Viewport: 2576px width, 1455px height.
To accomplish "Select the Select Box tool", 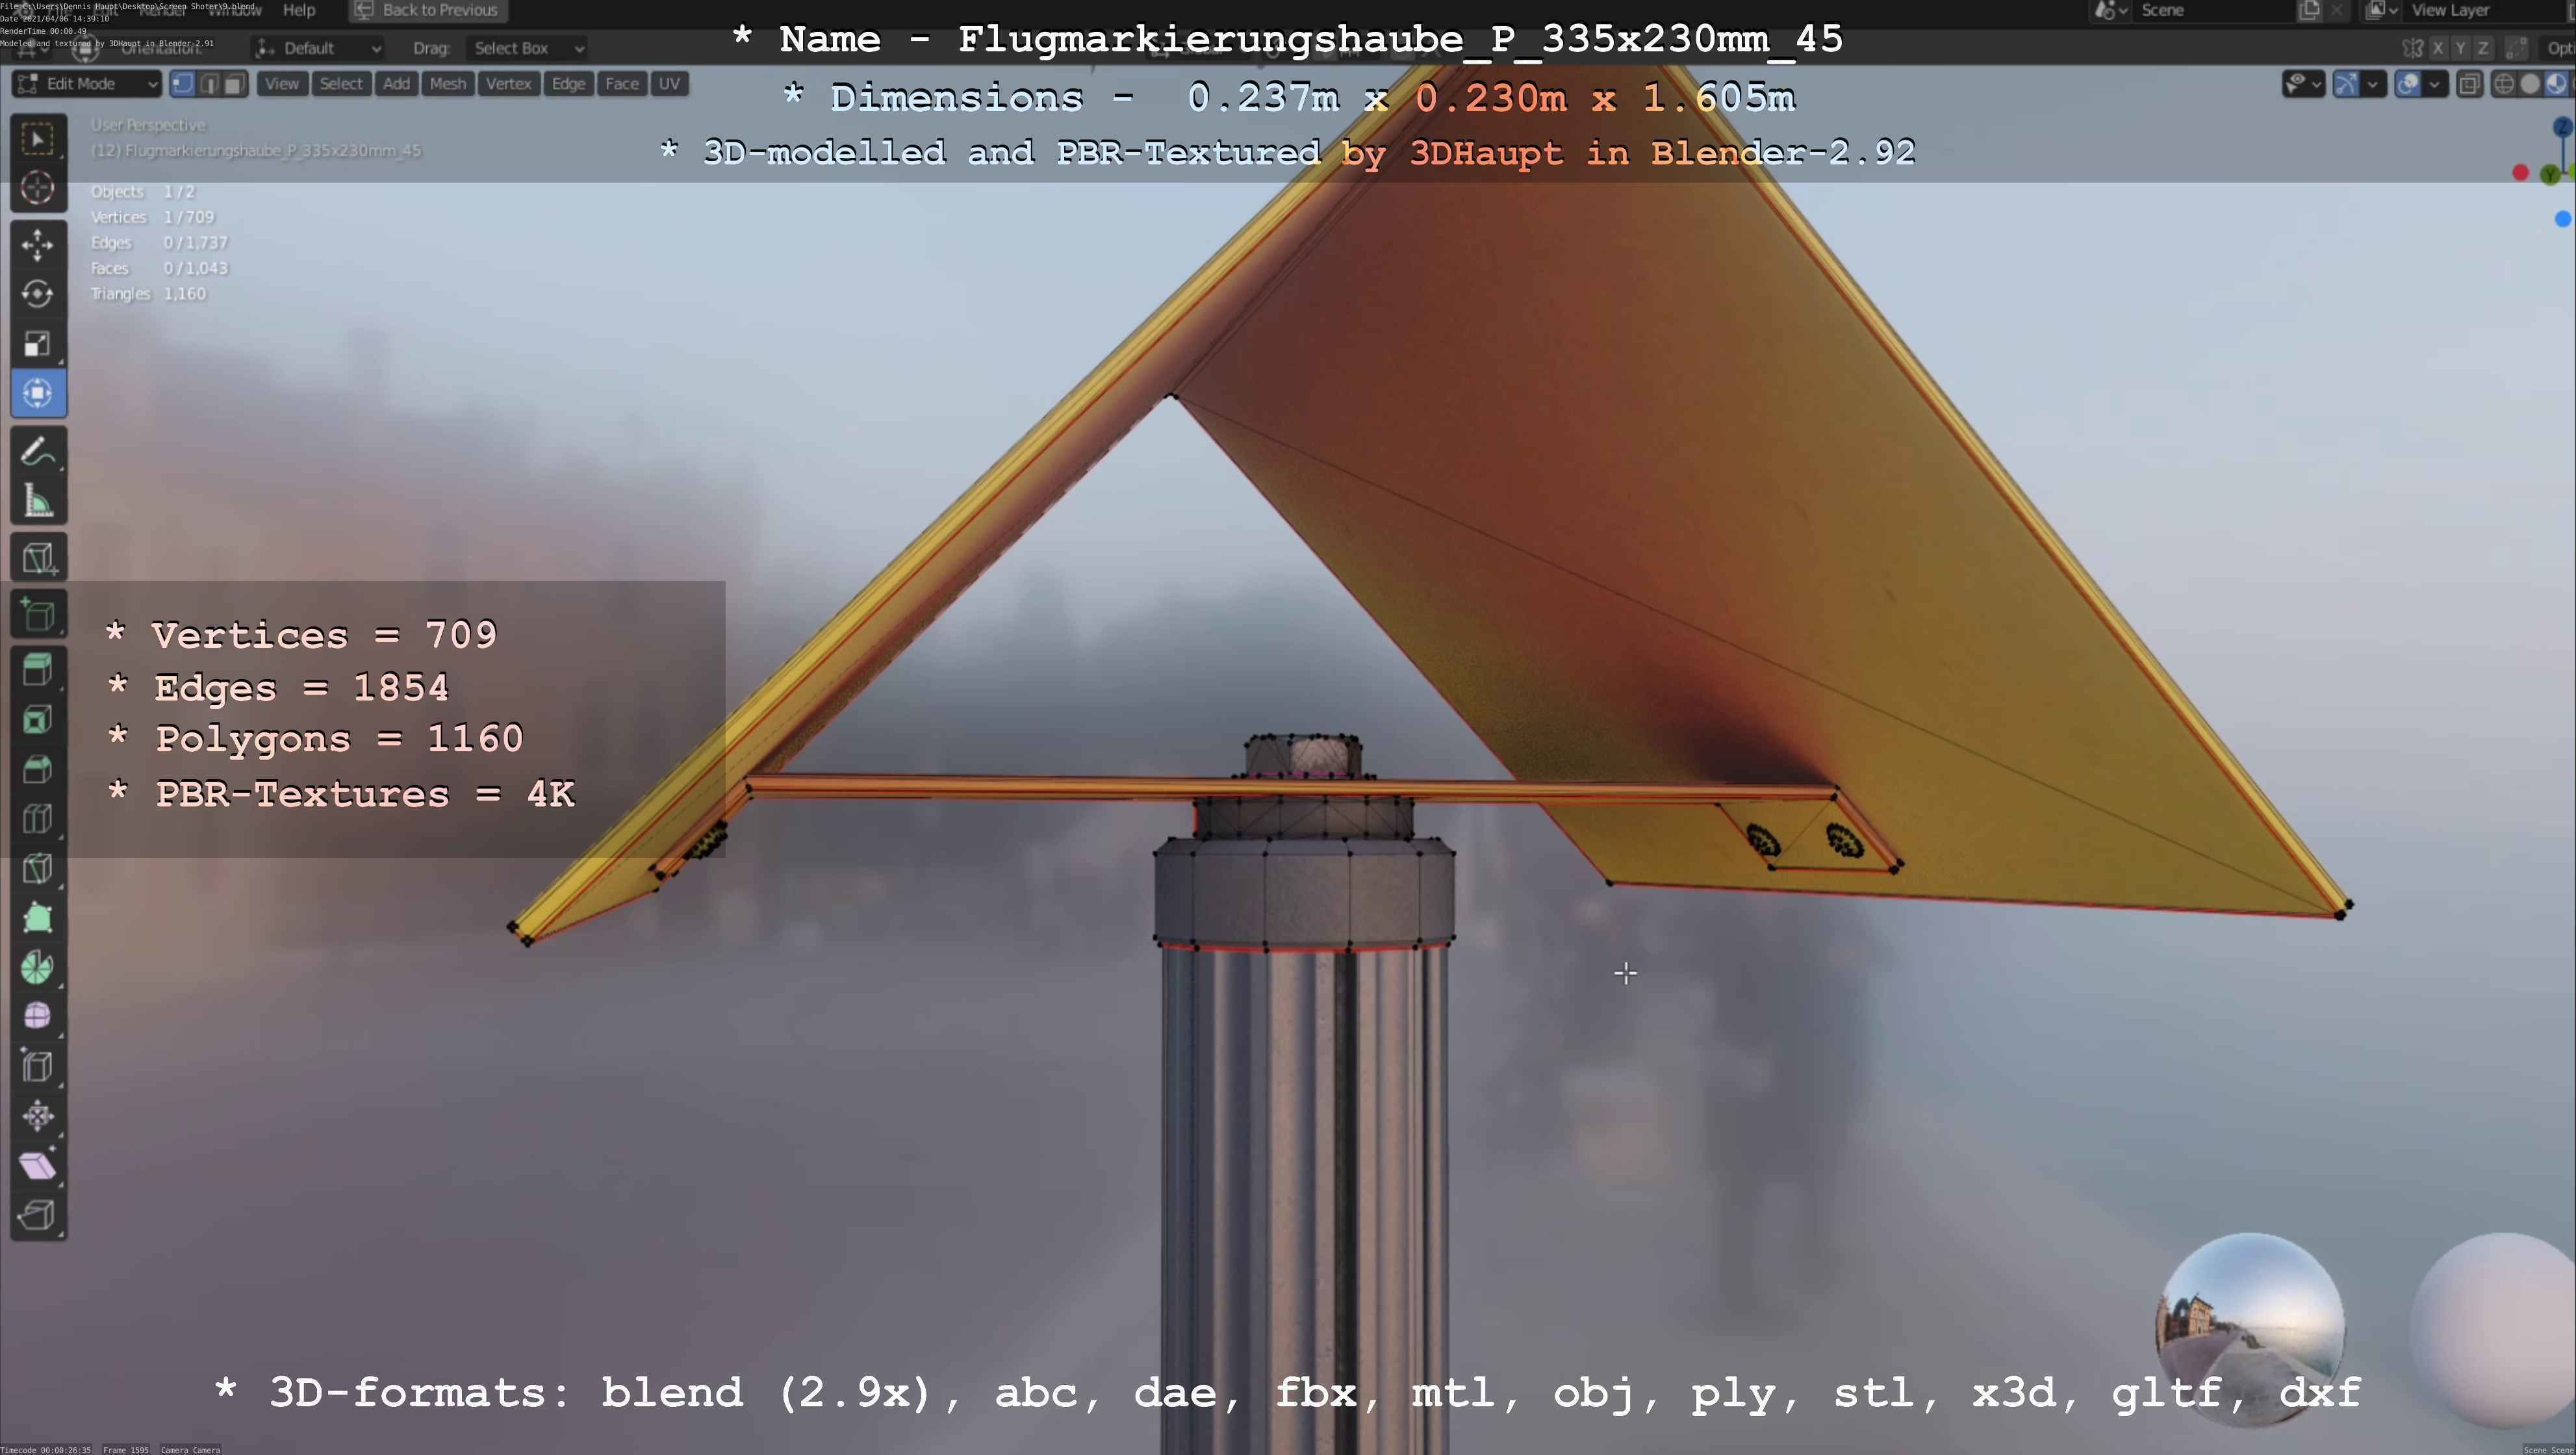I will [x=38, y=138].
